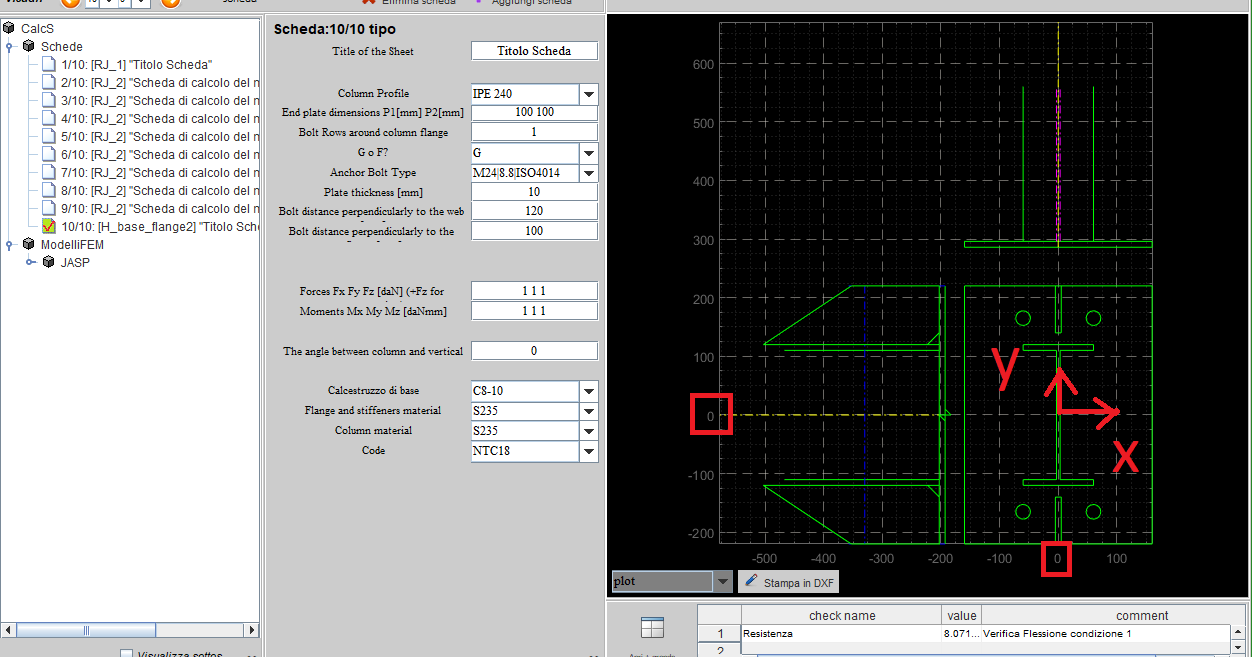Click the 'check name' column header
The height and width of the screenshot is (657, 1252).
[x=842, y=615]
